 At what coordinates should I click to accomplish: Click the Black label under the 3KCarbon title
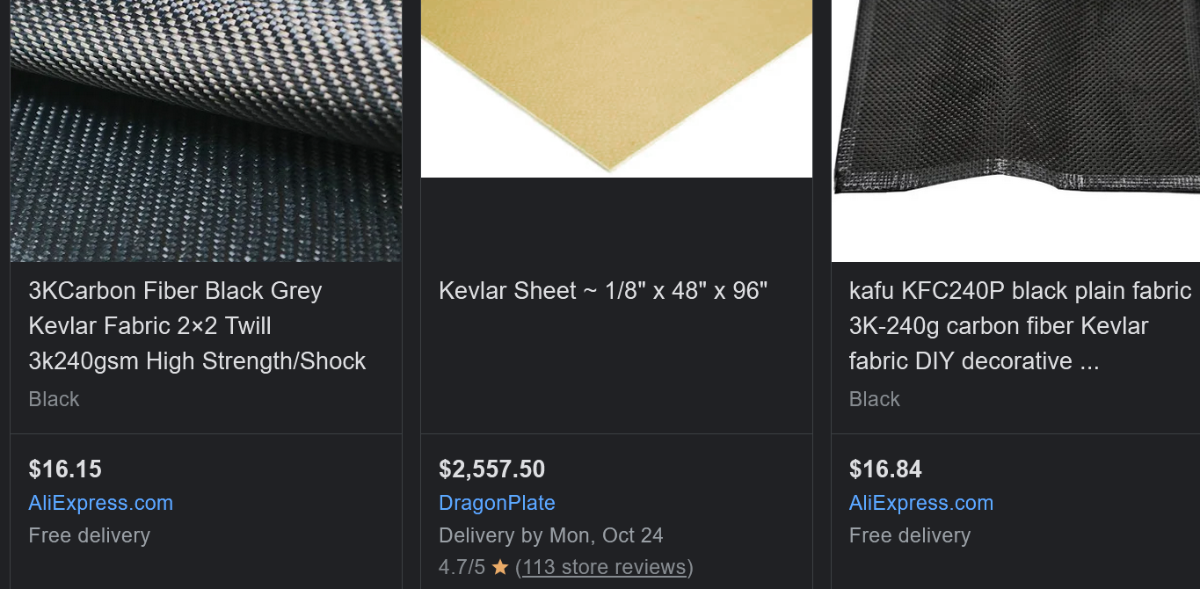coord(54,399)
